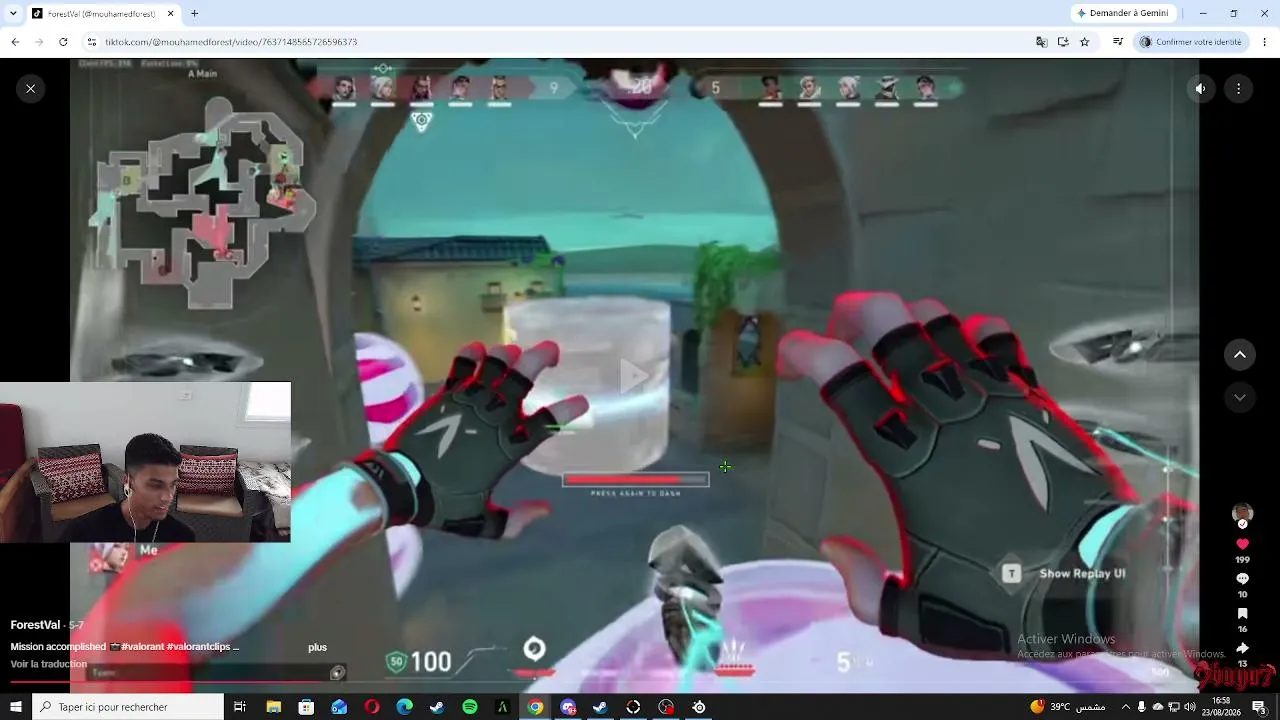The image size is (1280, 720).
Task: Reload the TikTok page
Action: click(x=63, y=42)
